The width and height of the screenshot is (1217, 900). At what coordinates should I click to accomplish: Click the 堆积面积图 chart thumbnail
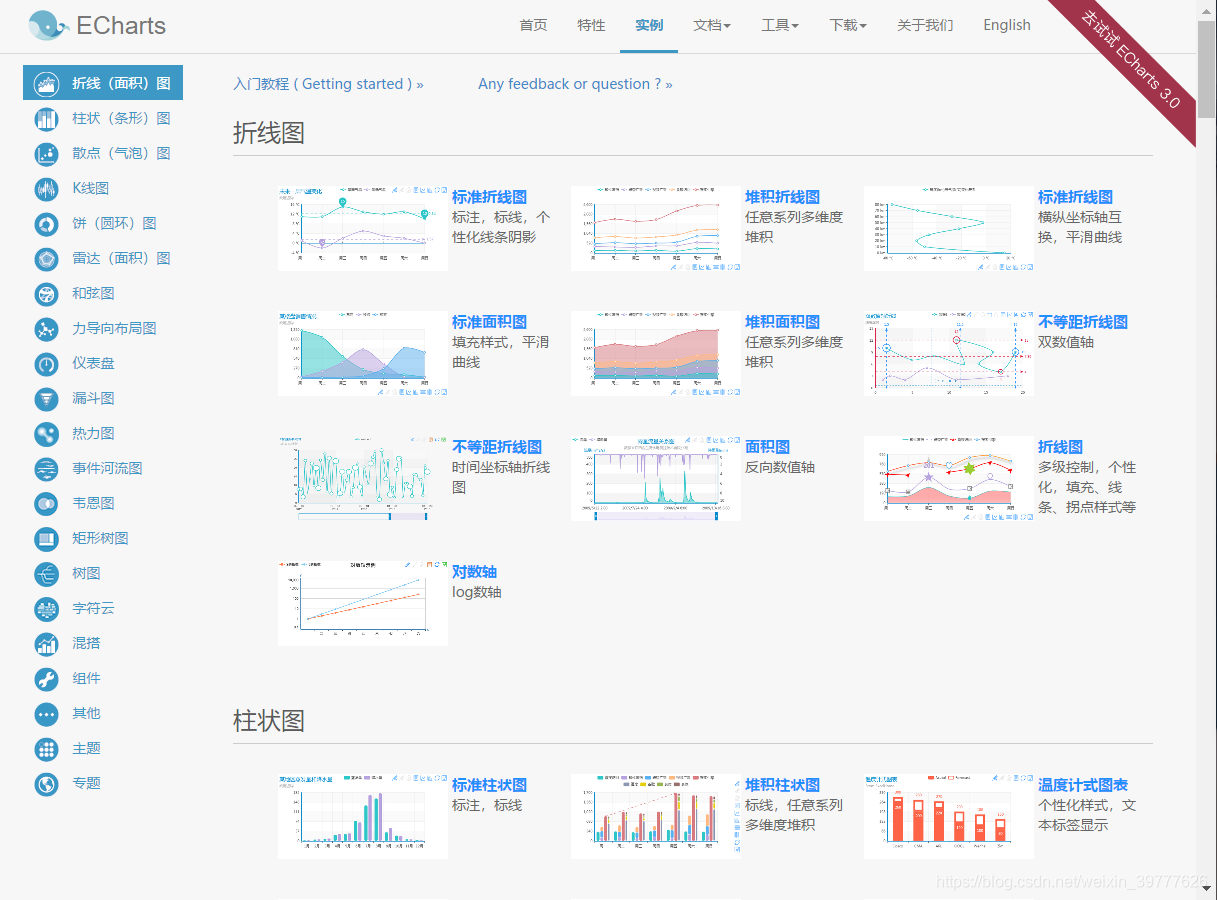(x=656, y=353)
